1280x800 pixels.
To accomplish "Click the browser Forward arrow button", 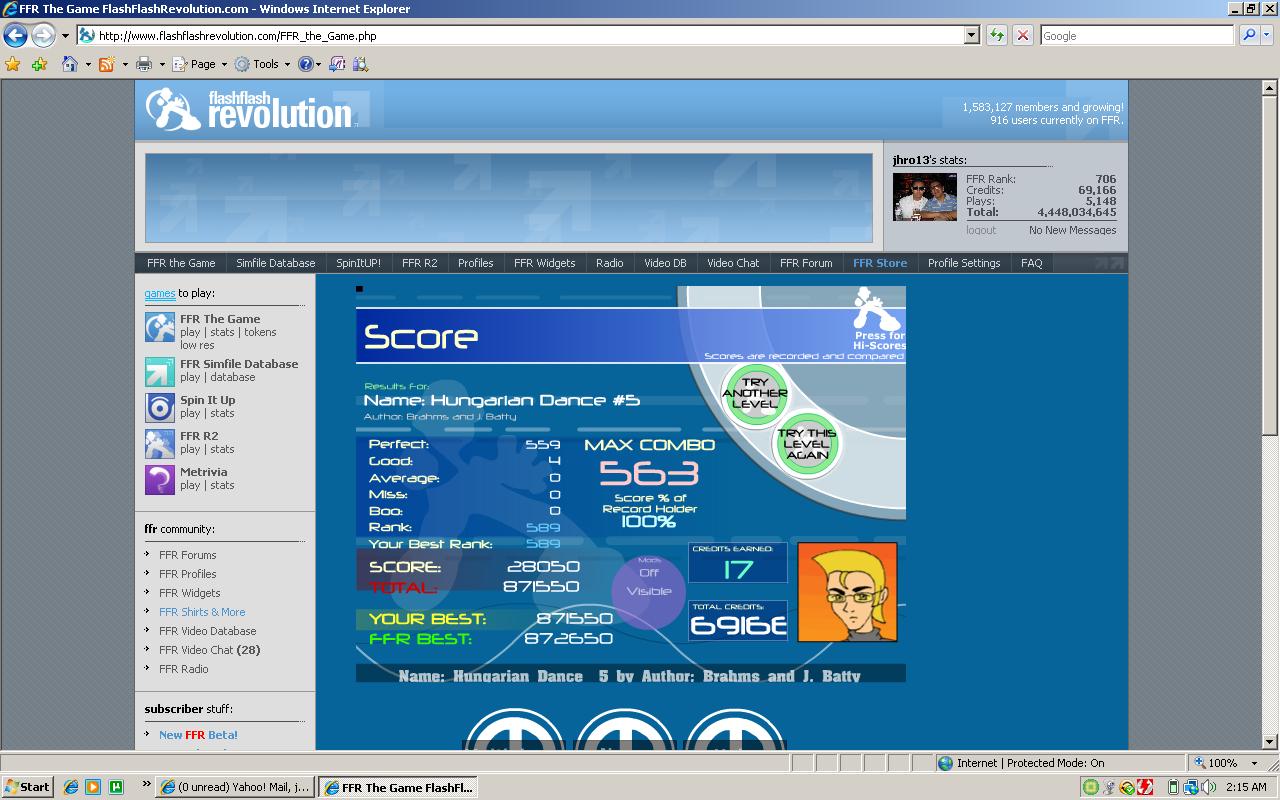I will pos(42,36).
